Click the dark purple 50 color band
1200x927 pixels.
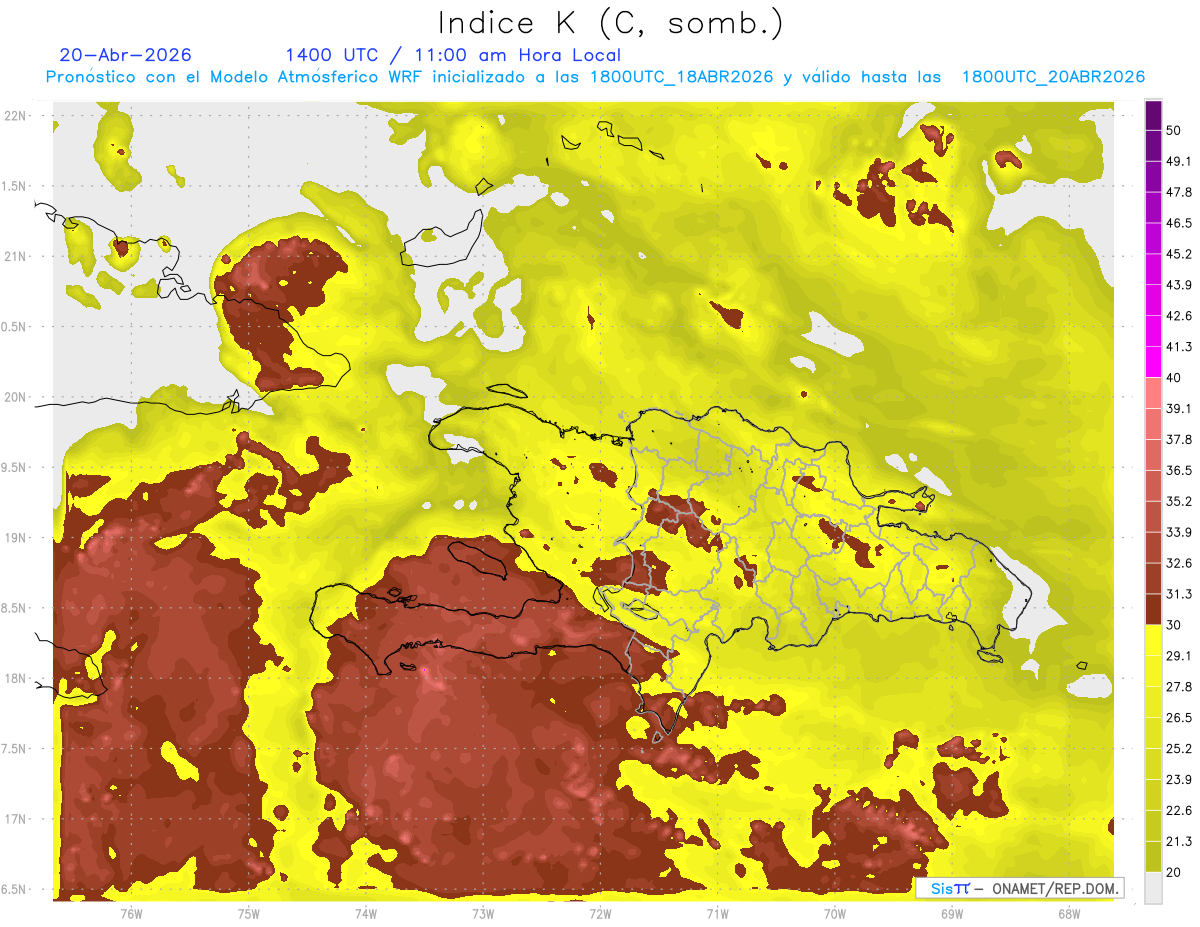(x=1153, y=116)
